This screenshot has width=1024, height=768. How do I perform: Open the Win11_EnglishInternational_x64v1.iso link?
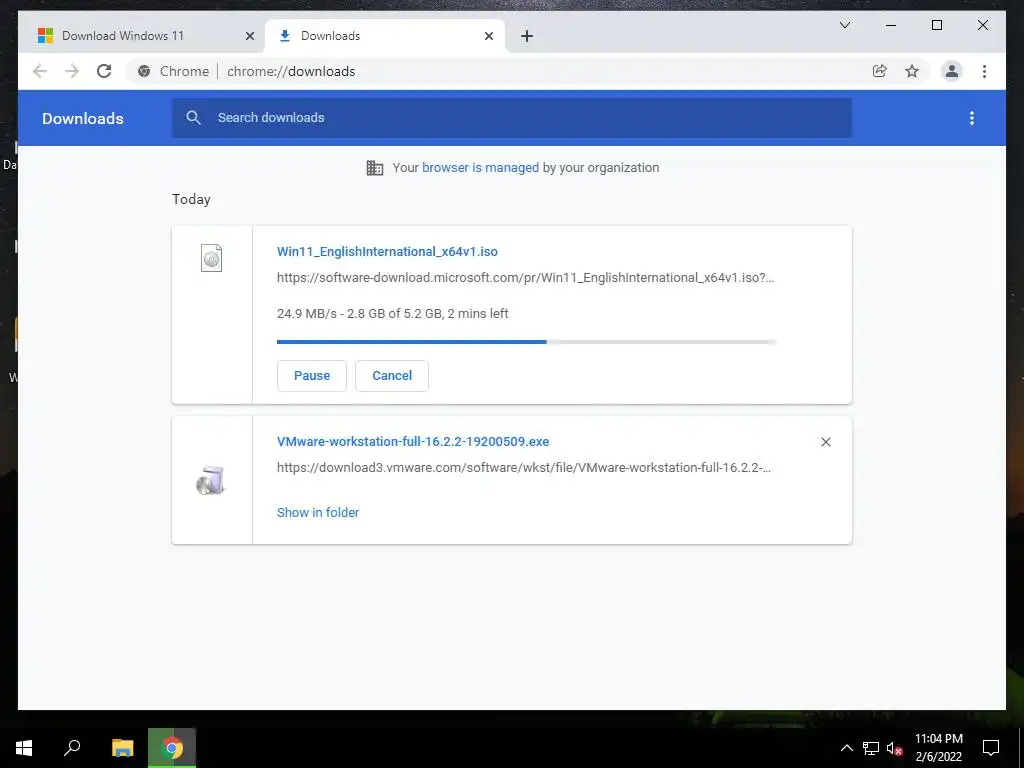tap(387, 251)
